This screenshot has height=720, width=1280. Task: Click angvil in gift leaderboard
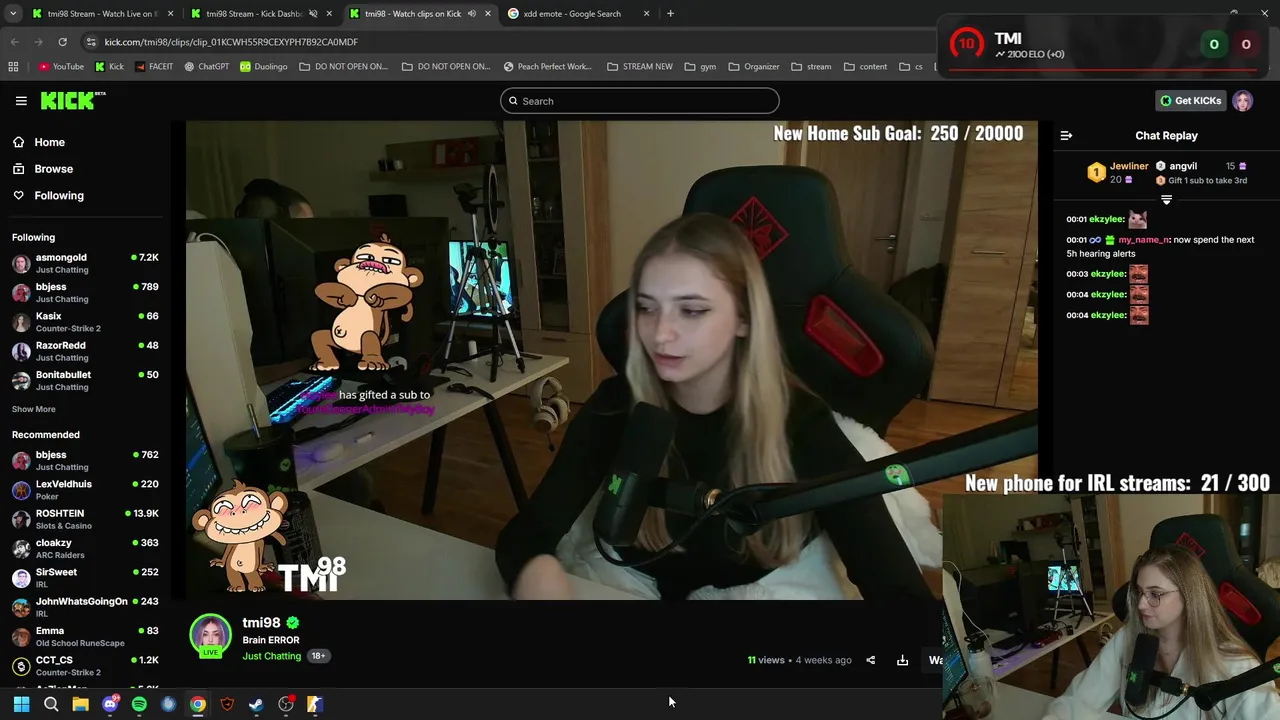point(1183,166)
